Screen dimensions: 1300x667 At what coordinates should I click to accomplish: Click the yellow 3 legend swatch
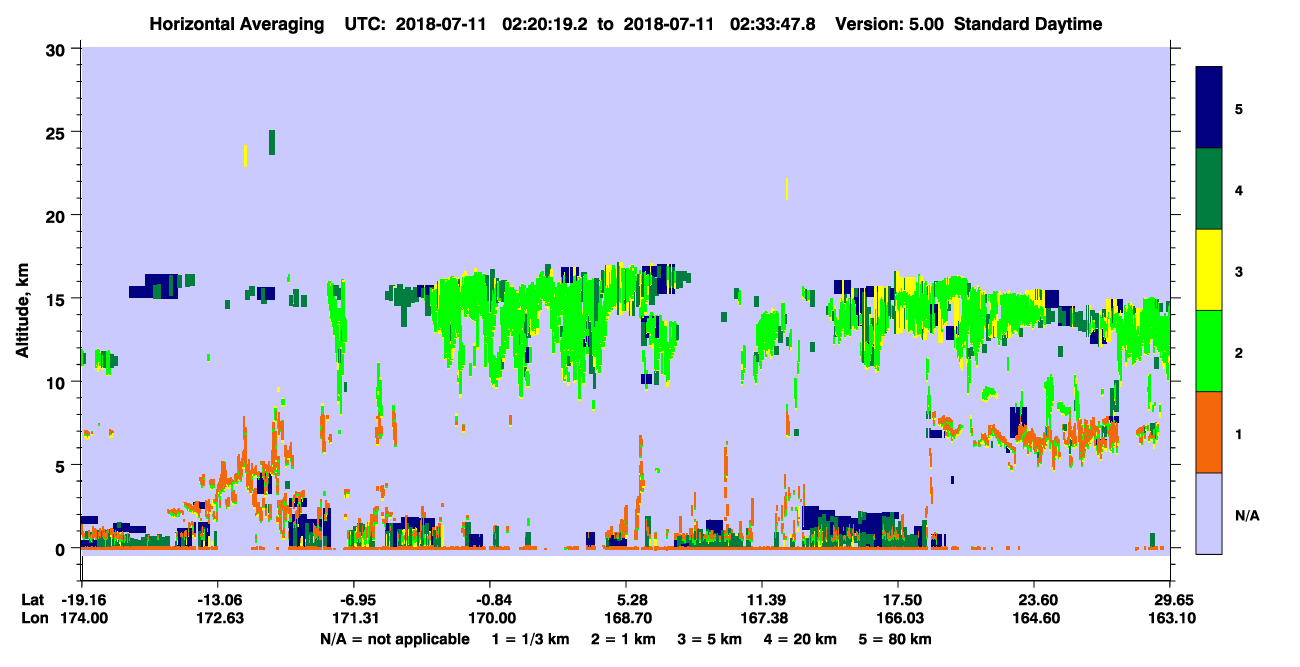[x=1209, y=270]
